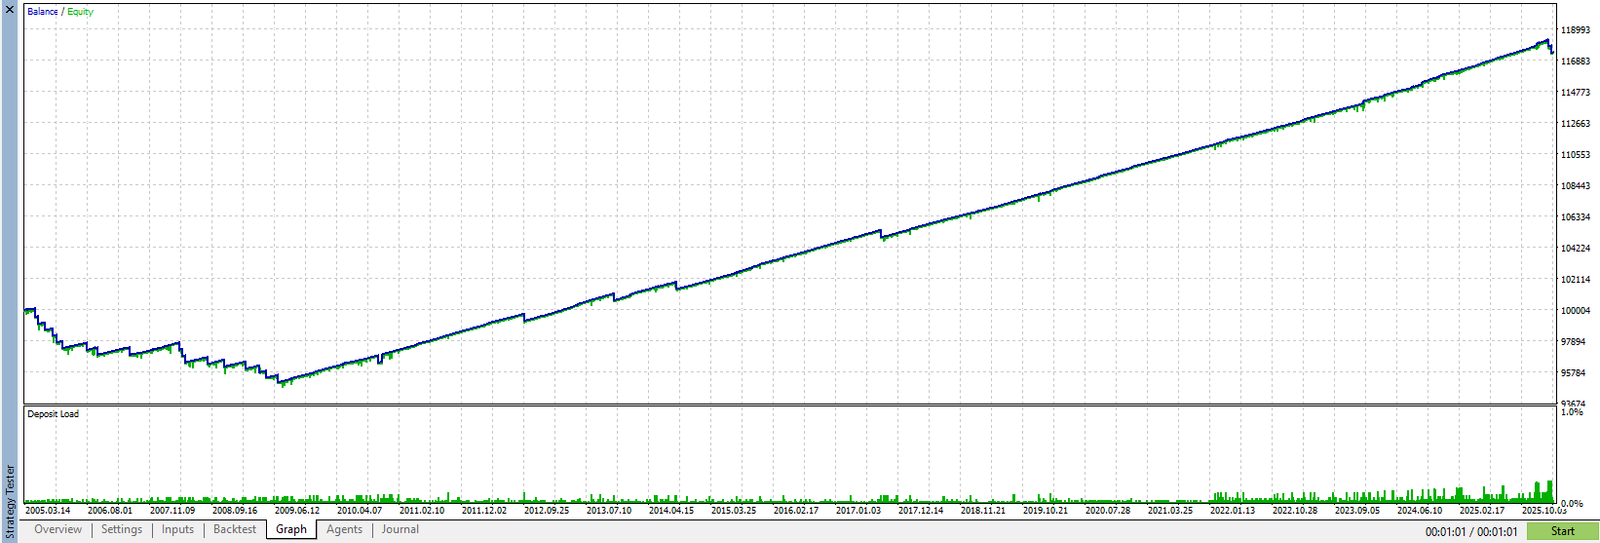This screenshot has height=543, width=1600.
Task: Click the 2017.01.03 date label
Action: 858,511
